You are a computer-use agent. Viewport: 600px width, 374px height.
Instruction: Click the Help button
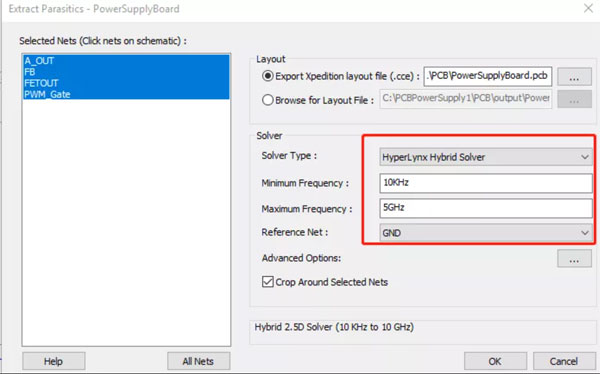tap(54, 361)
